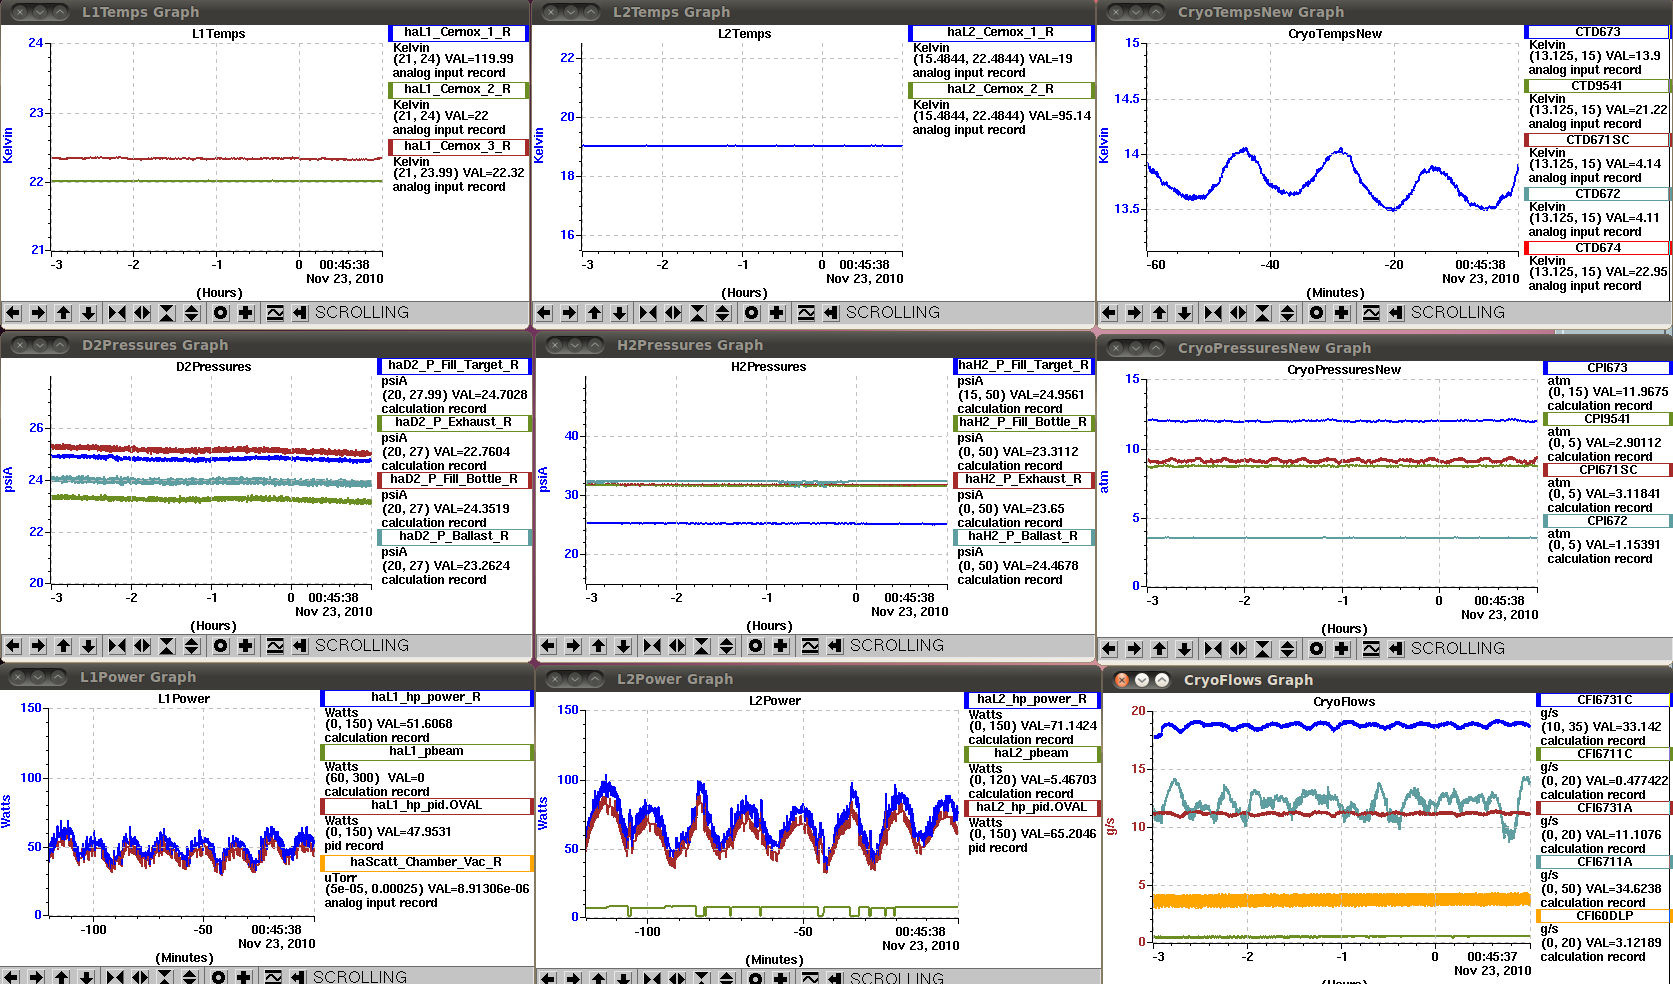Select haScatt_Chamber_Vac_R legend entry
Image resolution: width=1673 pixels, height=984 pixels.
pos(427,863)
